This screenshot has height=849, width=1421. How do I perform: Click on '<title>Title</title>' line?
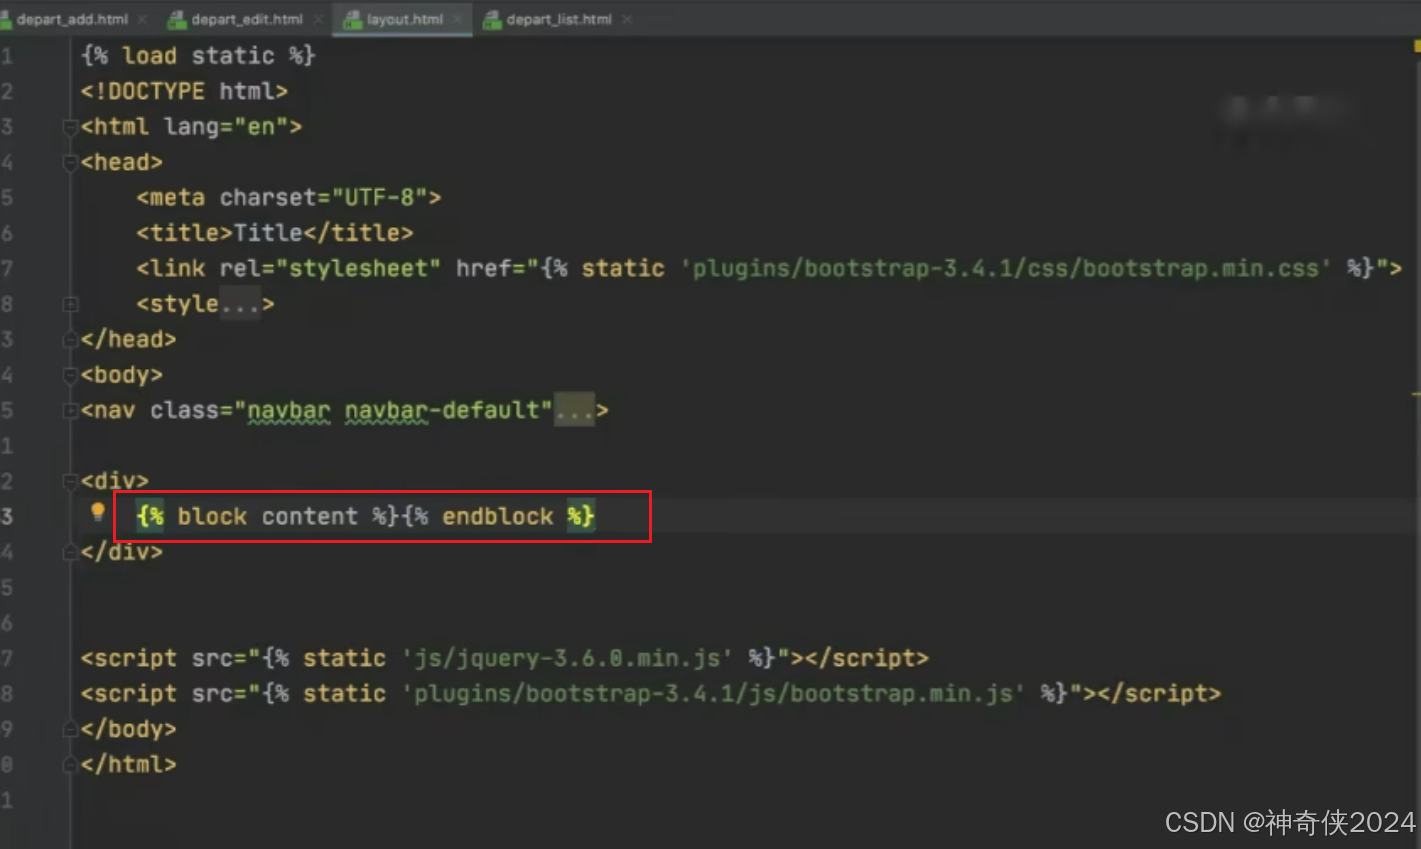pos(275,233)
